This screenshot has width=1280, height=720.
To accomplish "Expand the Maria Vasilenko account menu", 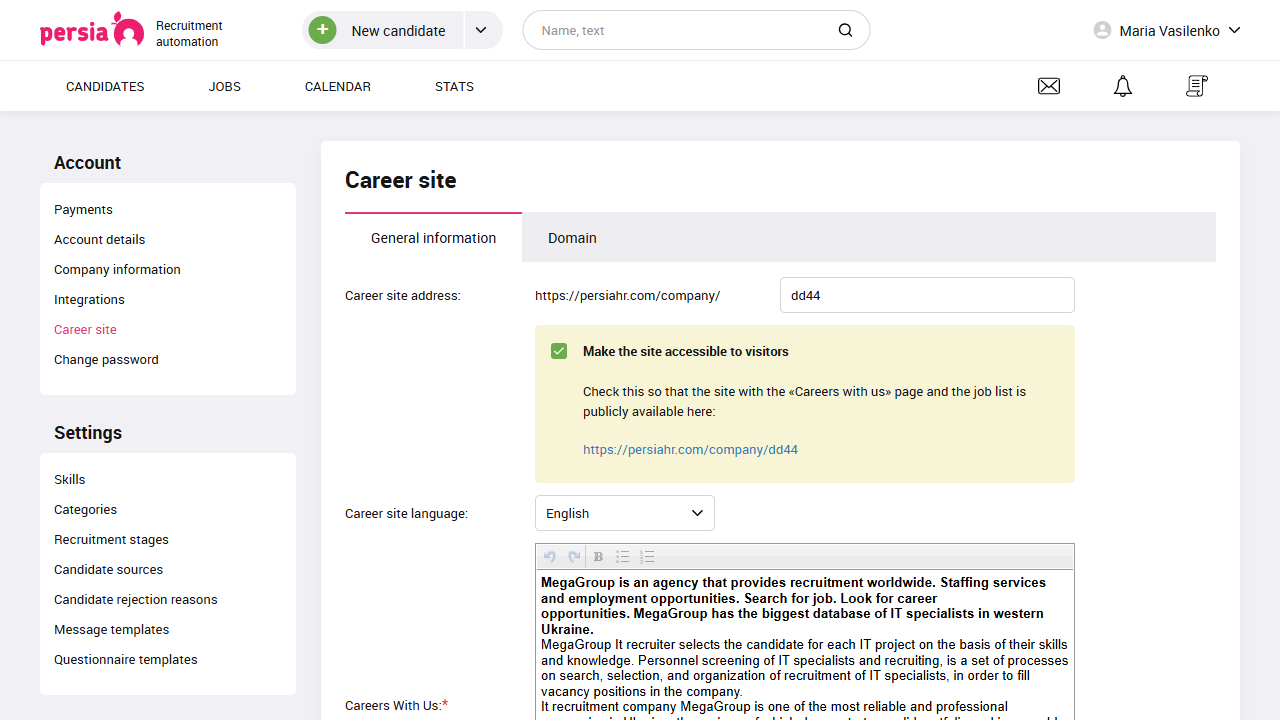I will (1236, 30).
